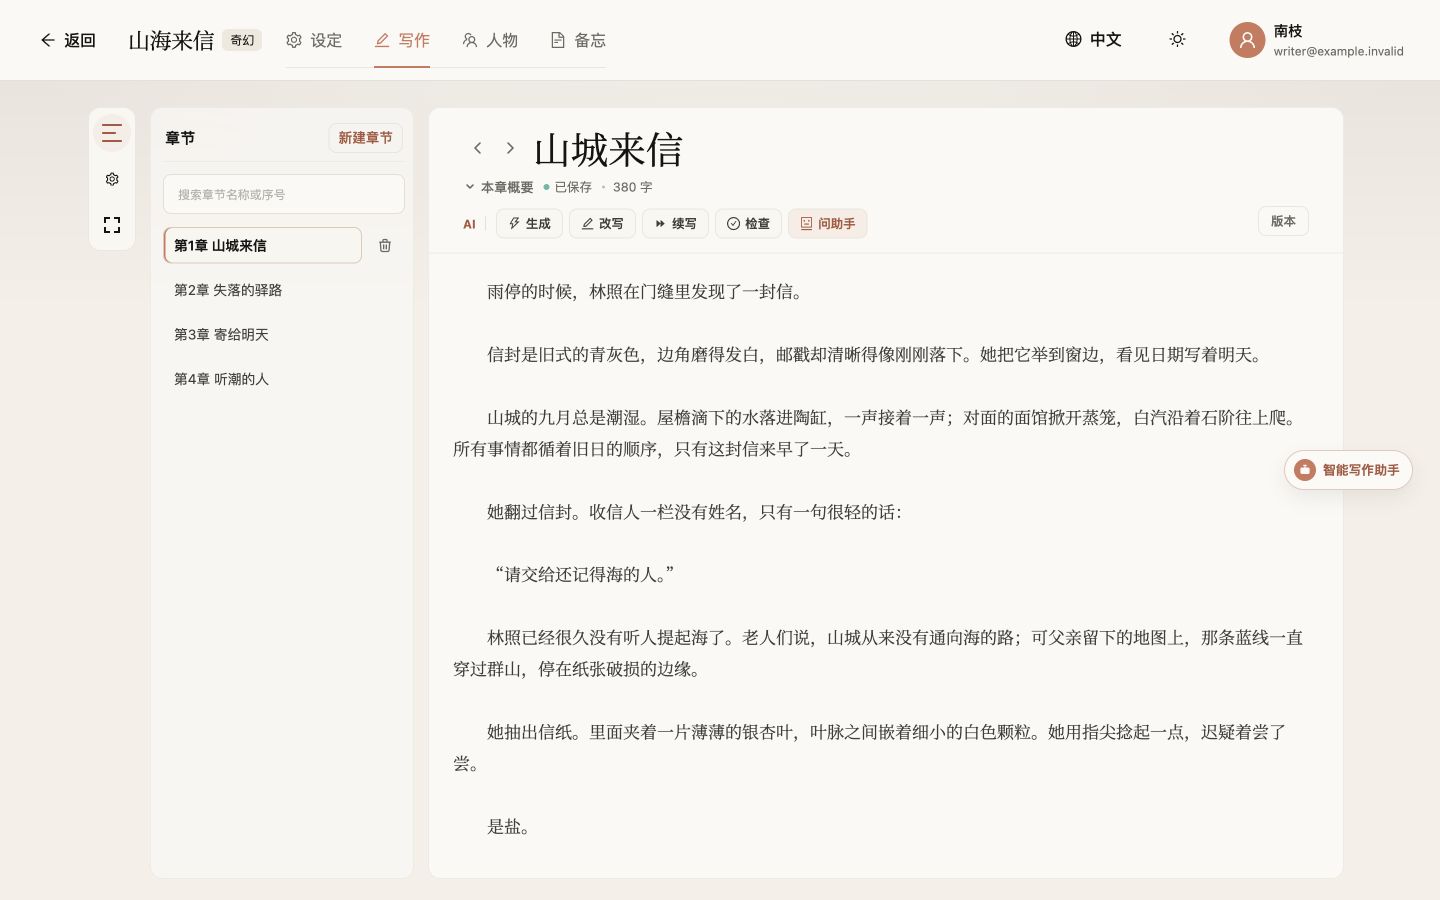Delete chapter 1 with the trash icon
This screenshot has height=900, width=1440.
click(x=385, y=245)
